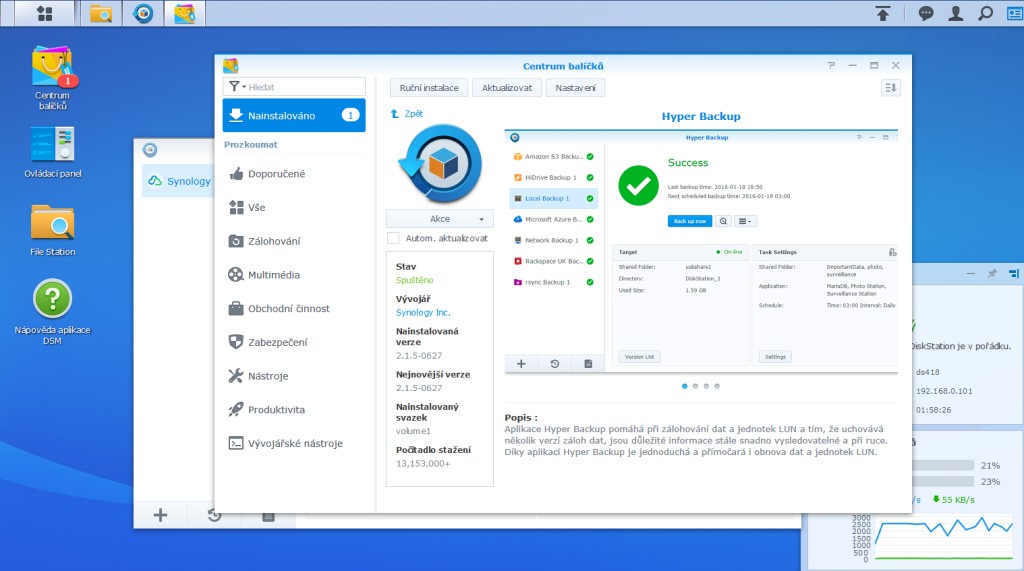Select the Nainstalováno category
Screen dimensions: 1024x571
coord(294,116)
